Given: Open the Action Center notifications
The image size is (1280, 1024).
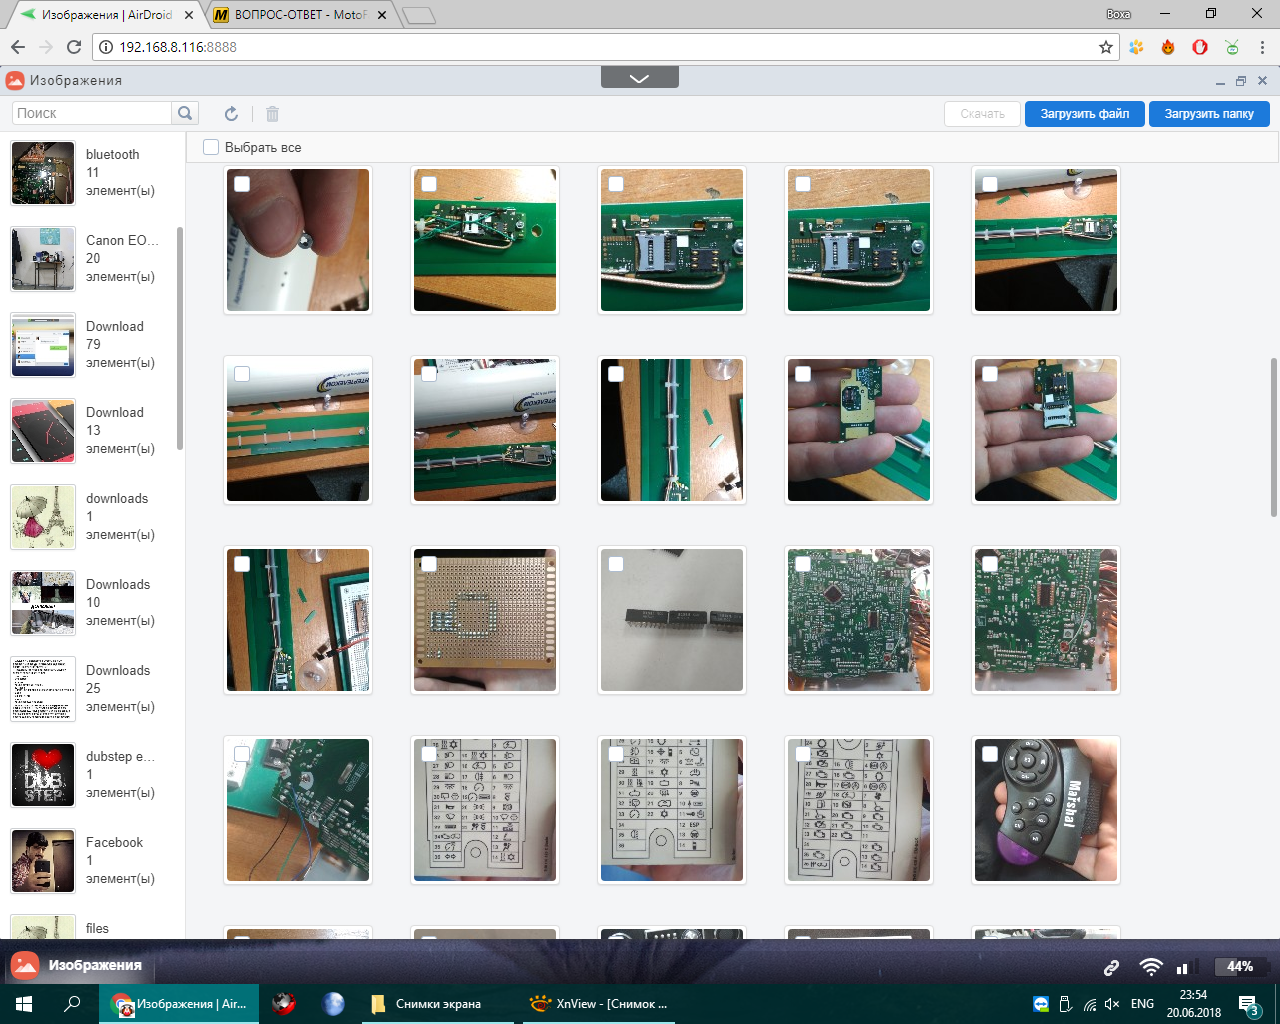Looking at the screenshot, I should point(1249,1005).
